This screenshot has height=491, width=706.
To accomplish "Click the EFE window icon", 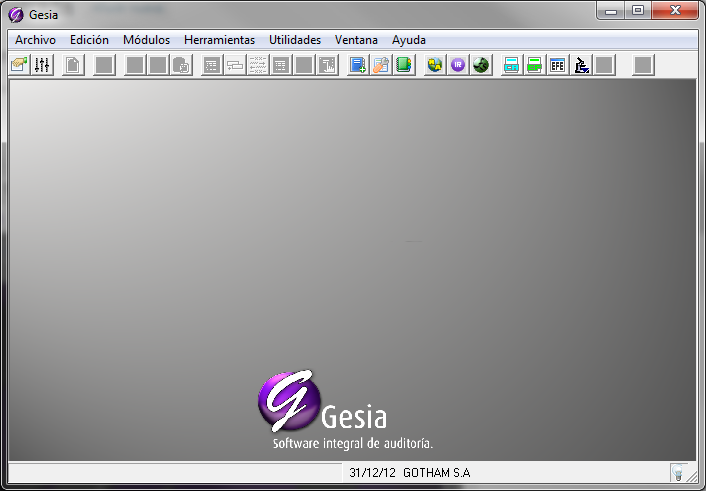I will click(557, 65).
